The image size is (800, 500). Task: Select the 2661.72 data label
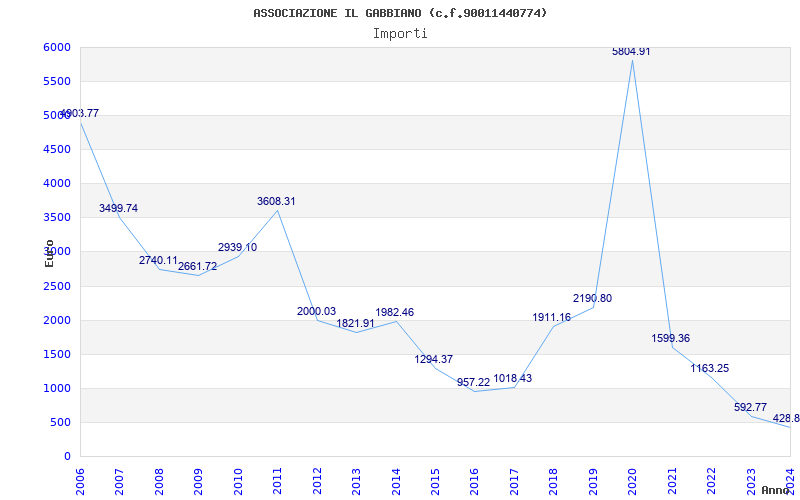(197, 266)
